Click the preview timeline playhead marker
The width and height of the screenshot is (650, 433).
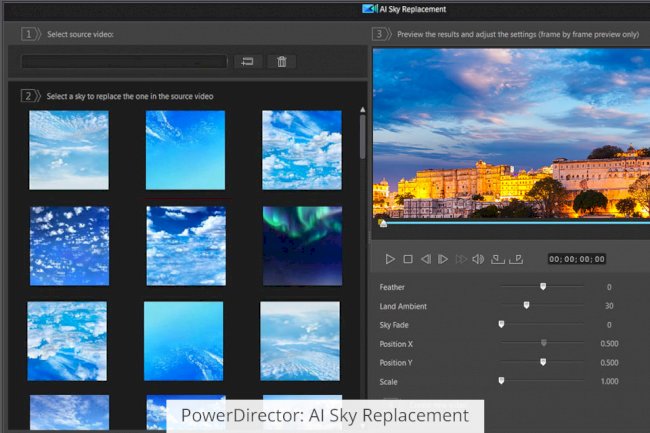pyautogui.click(x=383, y=224)
